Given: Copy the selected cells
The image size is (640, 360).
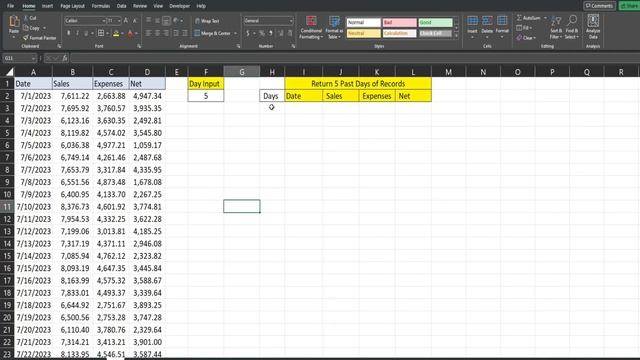Looking at the screenshot, I should [32, 28].
